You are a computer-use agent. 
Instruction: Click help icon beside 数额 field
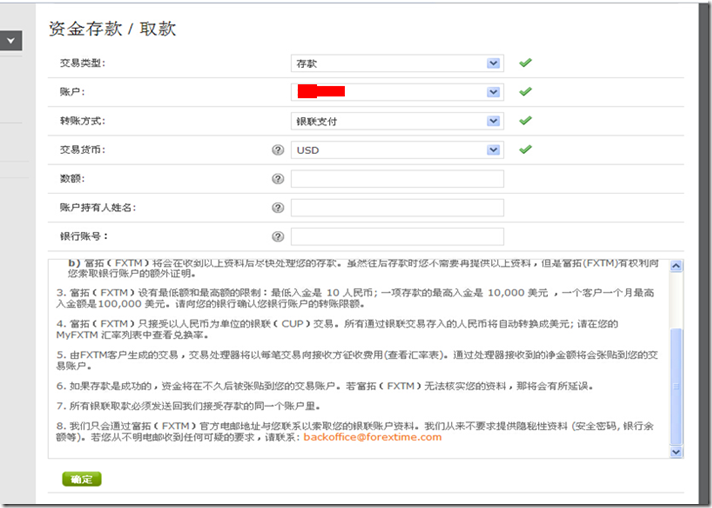point(278,179)
